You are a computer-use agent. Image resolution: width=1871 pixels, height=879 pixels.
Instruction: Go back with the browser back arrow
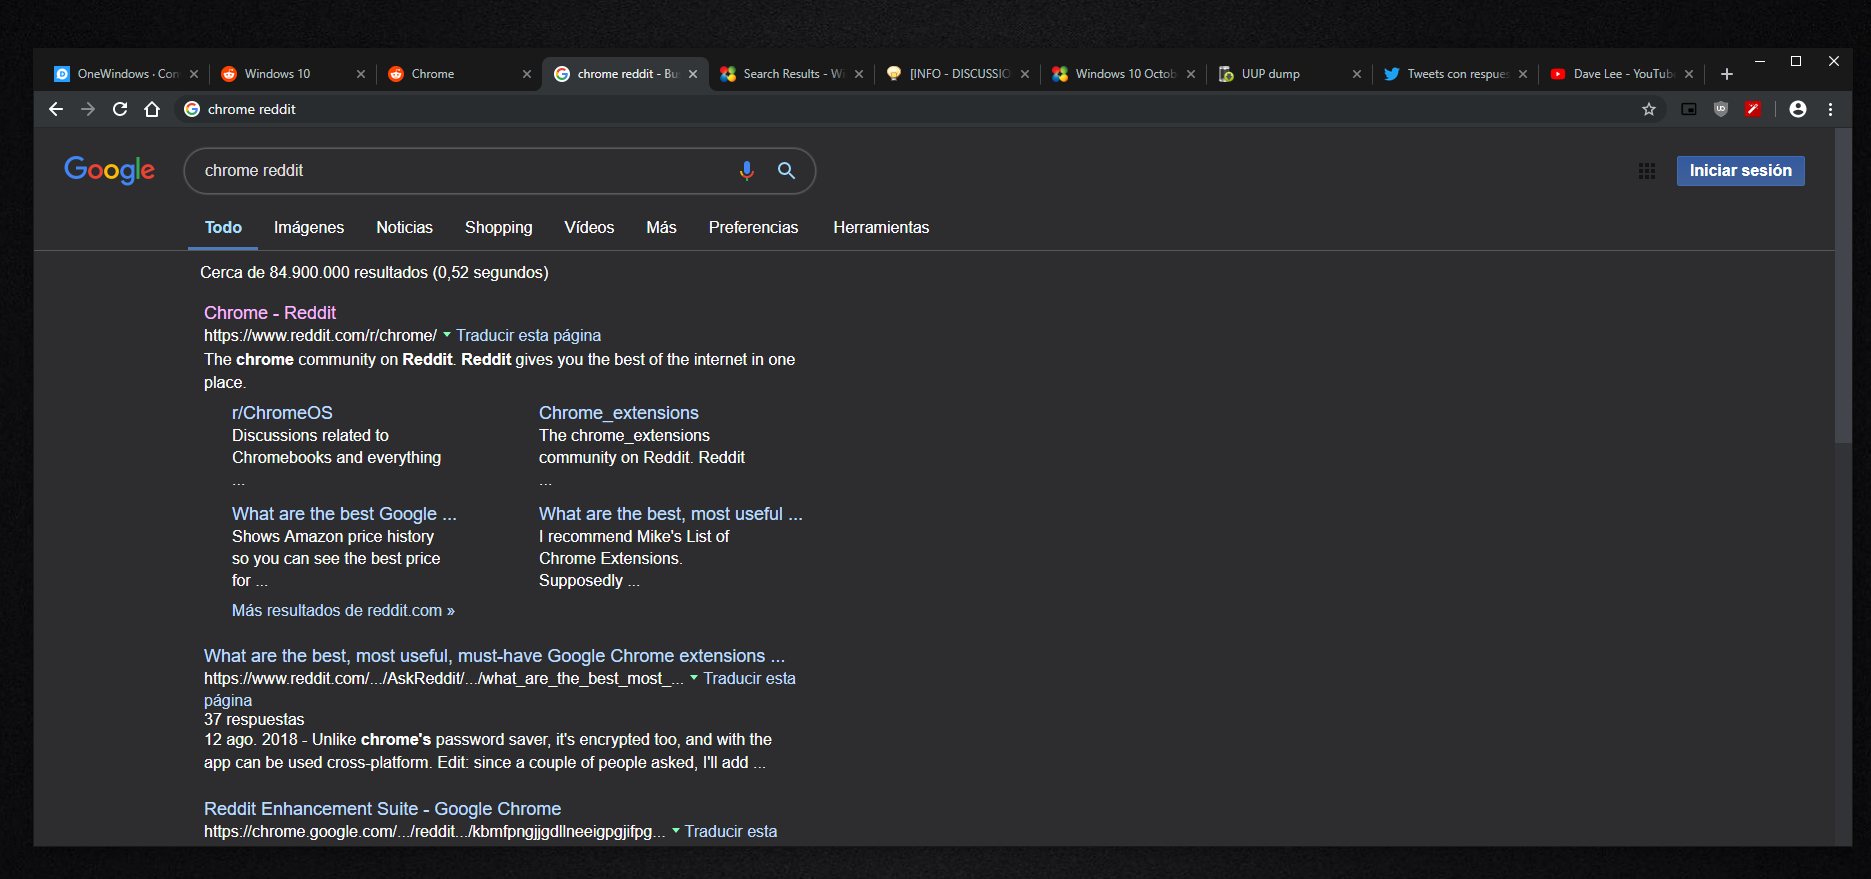56,109
